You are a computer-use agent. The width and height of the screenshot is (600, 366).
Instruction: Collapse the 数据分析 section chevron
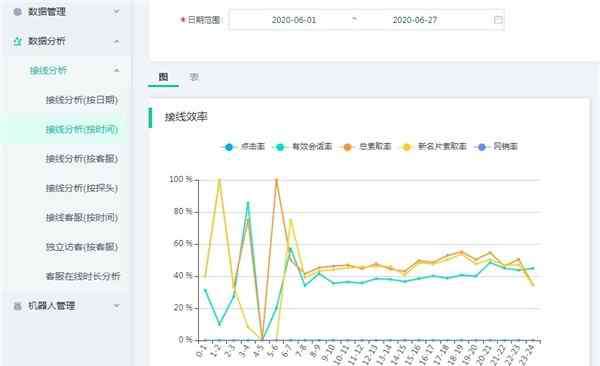(116, 41)
